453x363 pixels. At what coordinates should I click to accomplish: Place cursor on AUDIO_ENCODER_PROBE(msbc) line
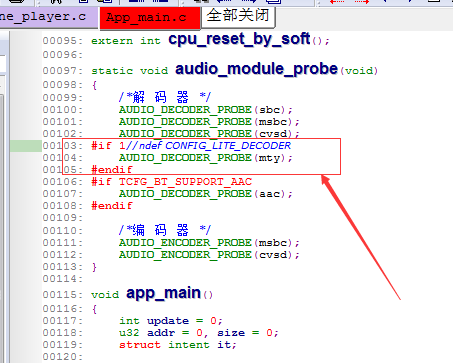pyautogui.click(x=209, y=243)
